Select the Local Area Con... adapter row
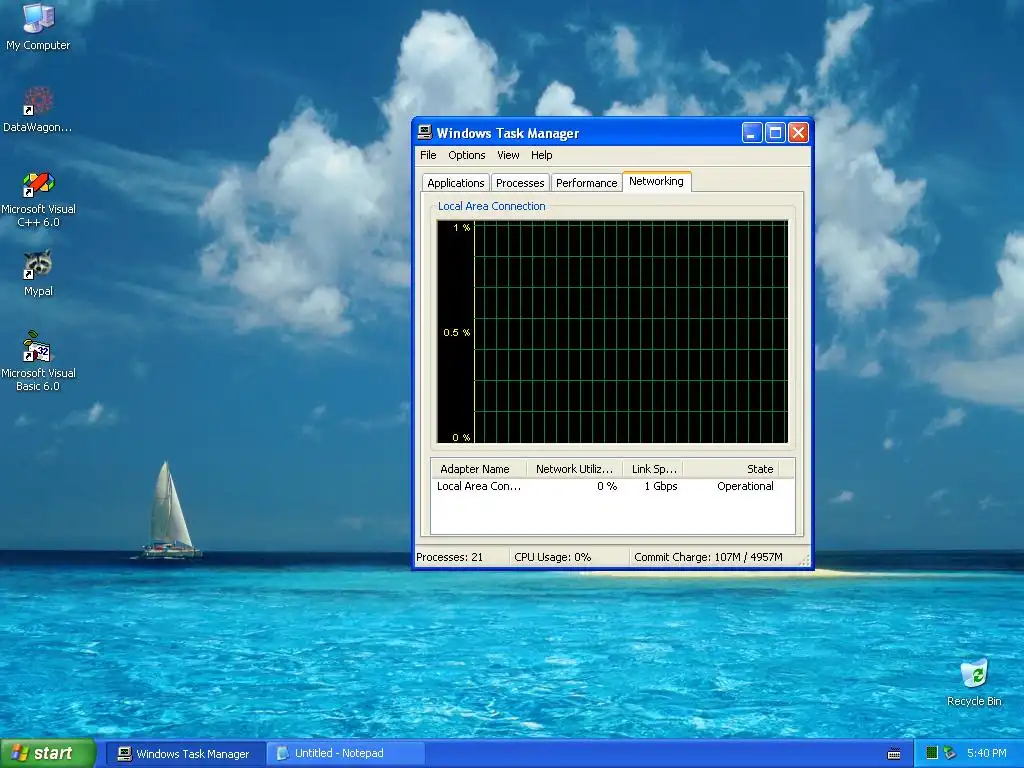Image resolution: width=1024 pixels, height=768 pixels. point(613,486)
